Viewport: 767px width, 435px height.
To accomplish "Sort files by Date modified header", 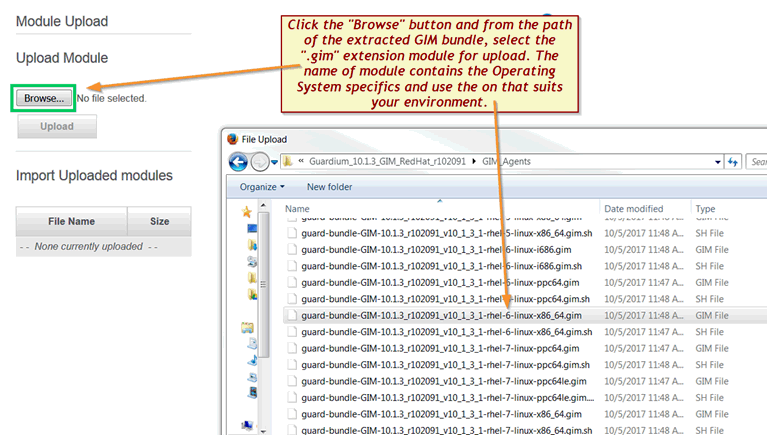I will click(633, 208).
